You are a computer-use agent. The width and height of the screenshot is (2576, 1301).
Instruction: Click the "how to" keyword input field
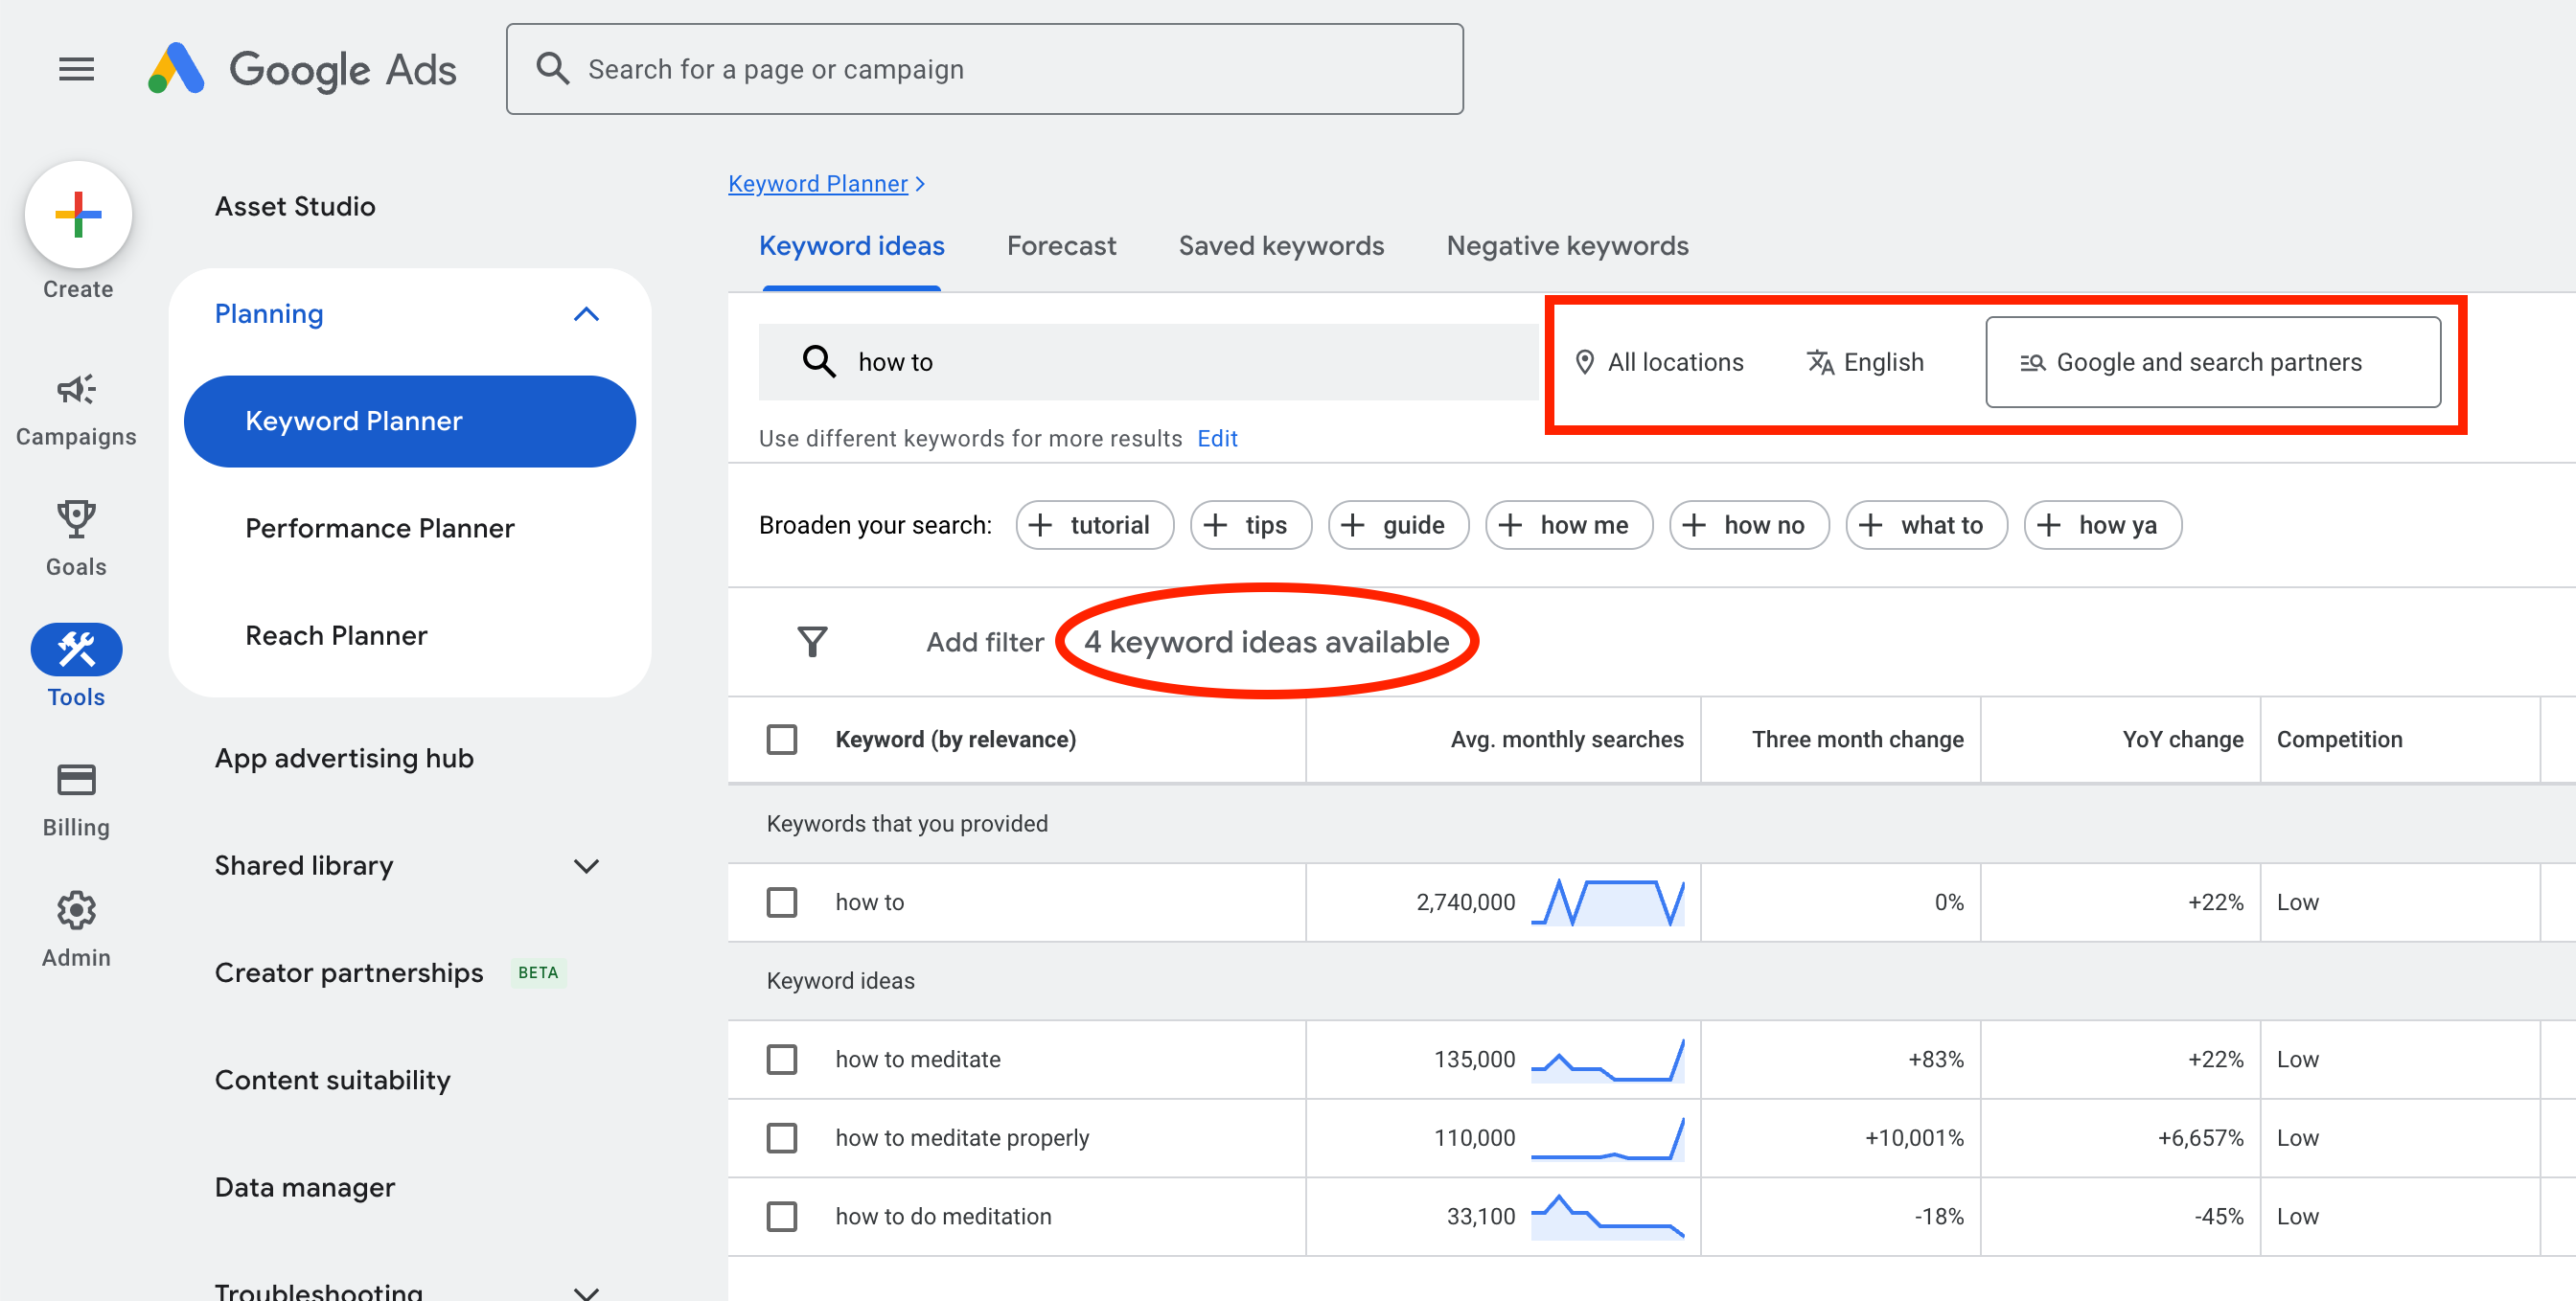pyautogui.click(x=1147, y=361)
